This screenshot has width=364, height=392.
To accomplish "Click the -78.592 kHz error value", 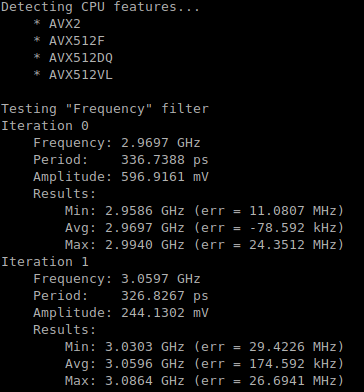I will [x=292, y=228].
